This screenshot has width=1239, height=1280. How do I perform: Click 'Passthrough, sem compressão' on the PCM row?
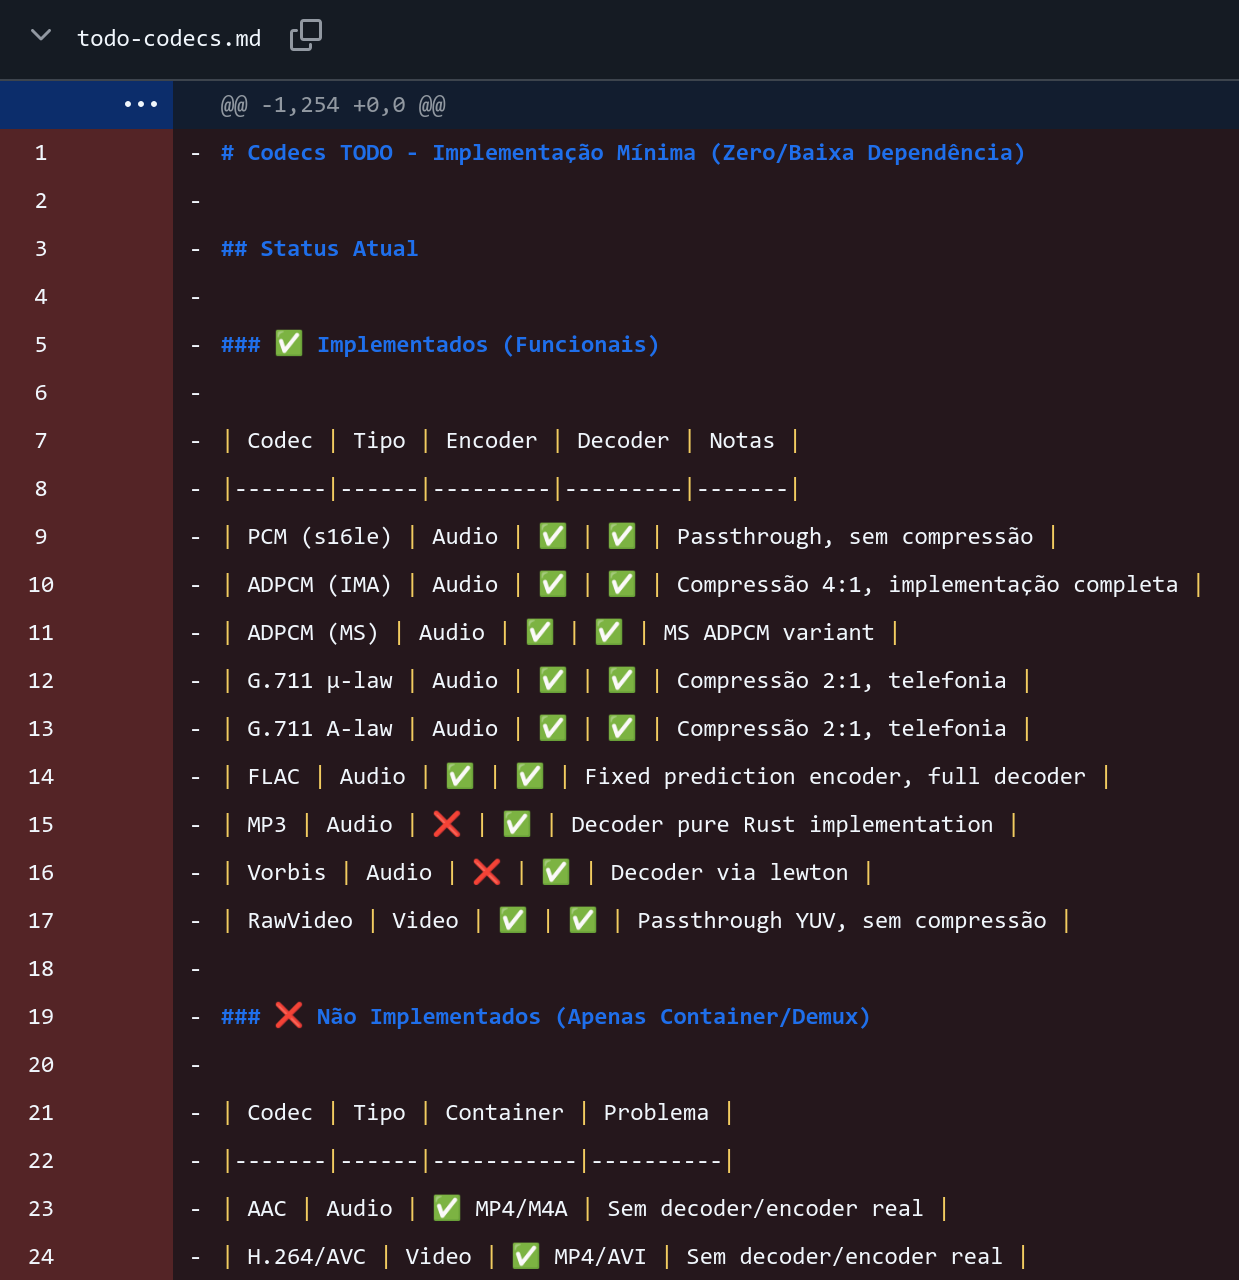[855, 537]
